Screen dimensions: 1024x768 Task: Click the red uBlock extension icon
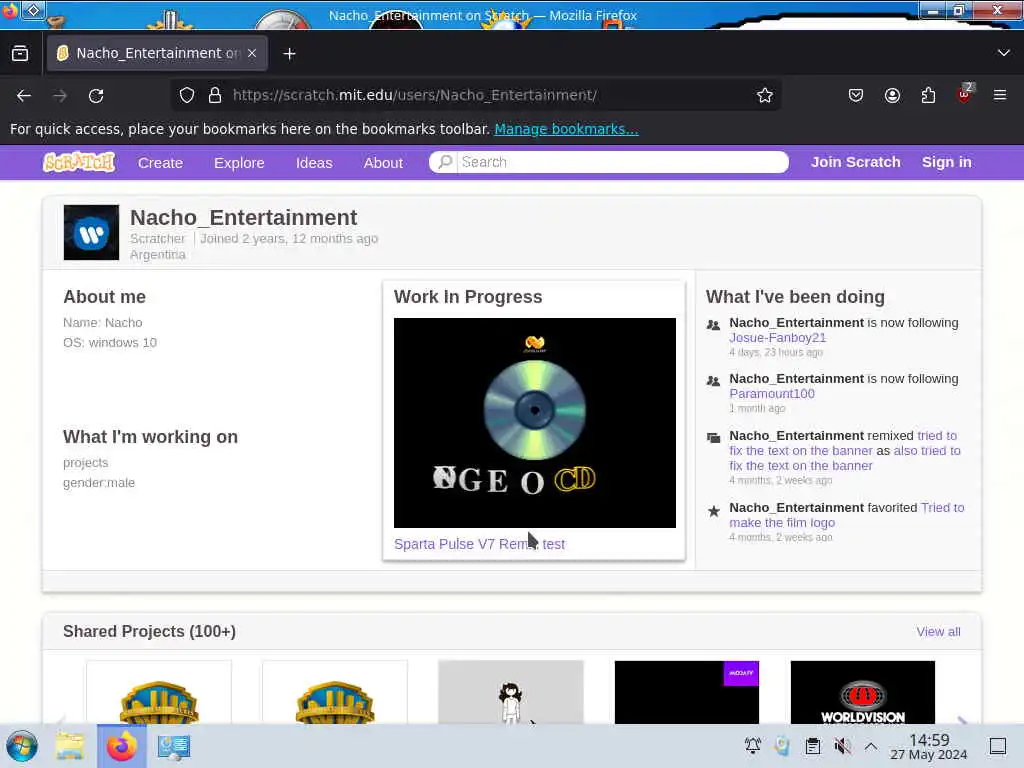click(x=965, y=94)
